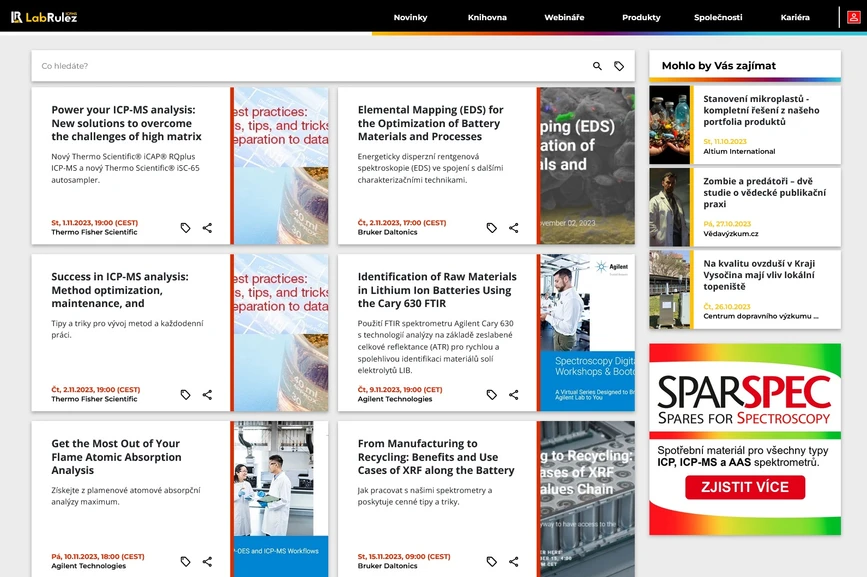The height and width of the screenshot is (577, 867).
Task: Open 'Identification of Raw Materials' webinar title
Action: [437, 290]
